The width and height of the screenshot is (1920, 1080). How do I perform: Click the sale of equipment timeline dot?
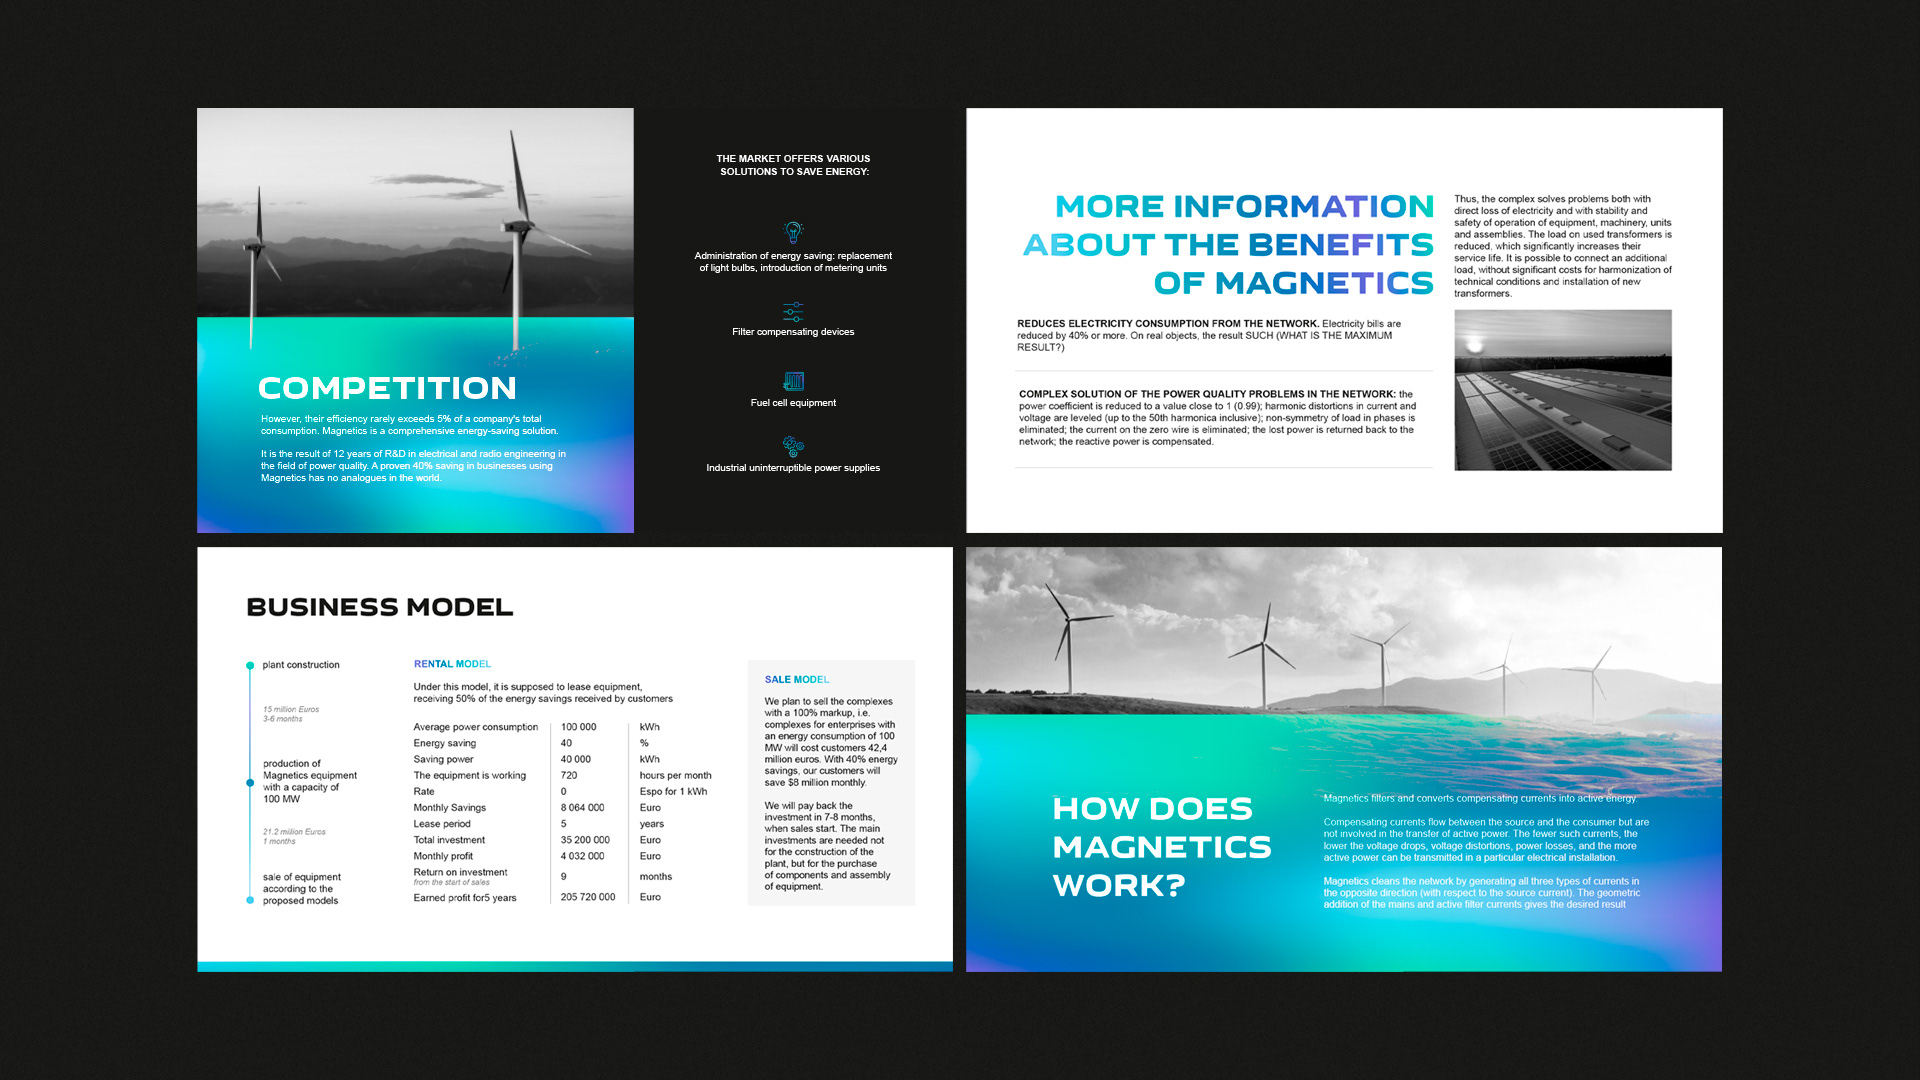pyautogui.click(x=250, y=900)
